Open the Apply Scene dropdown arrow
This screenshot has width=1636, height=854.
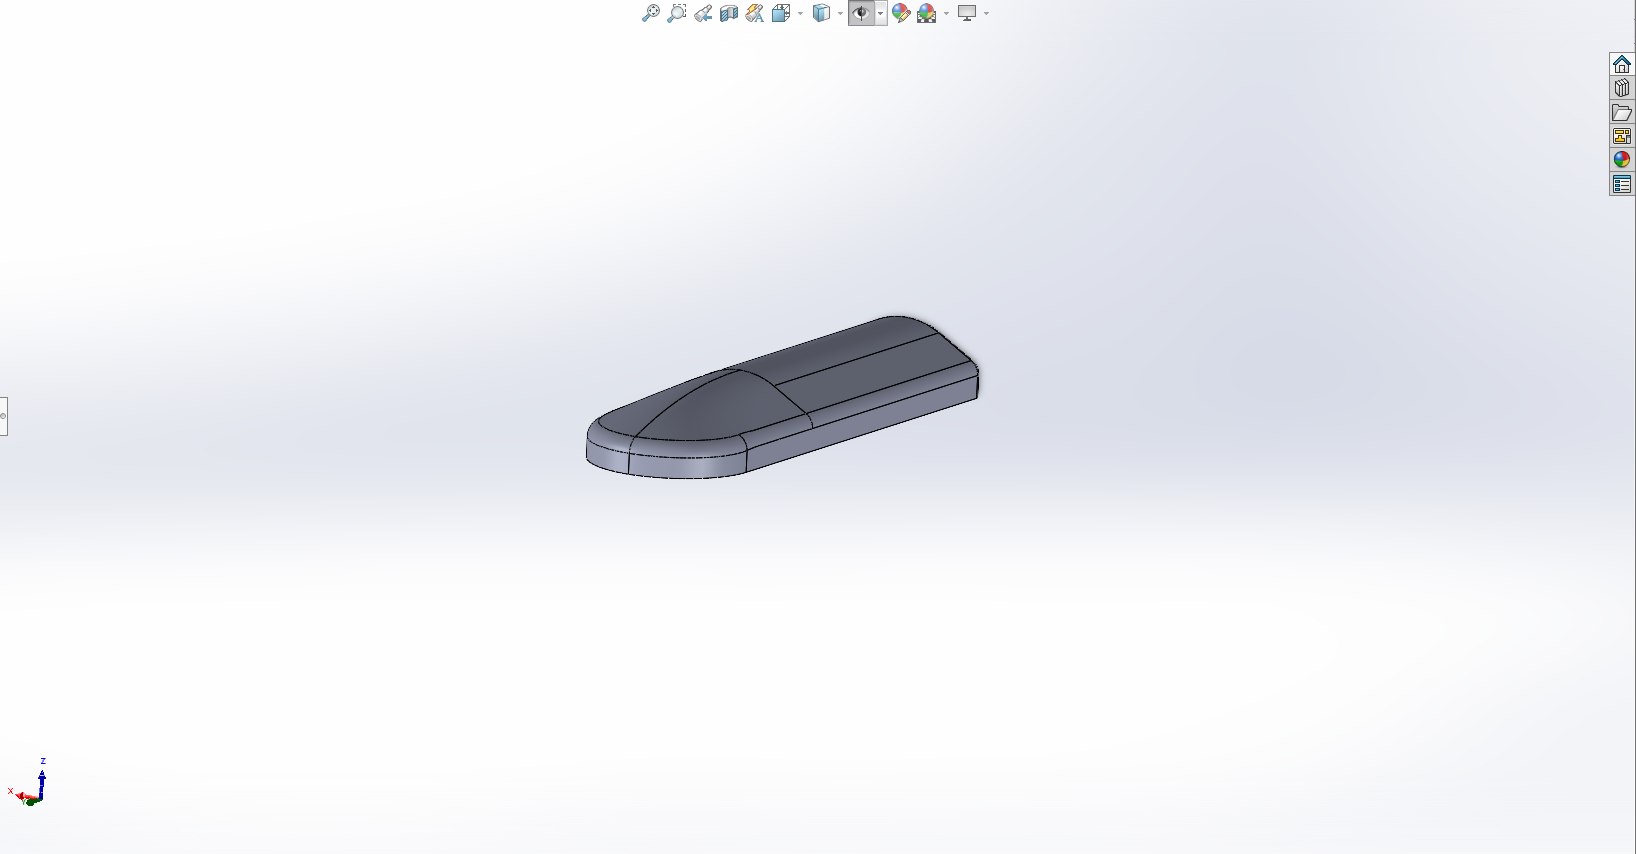click(946, 14)
